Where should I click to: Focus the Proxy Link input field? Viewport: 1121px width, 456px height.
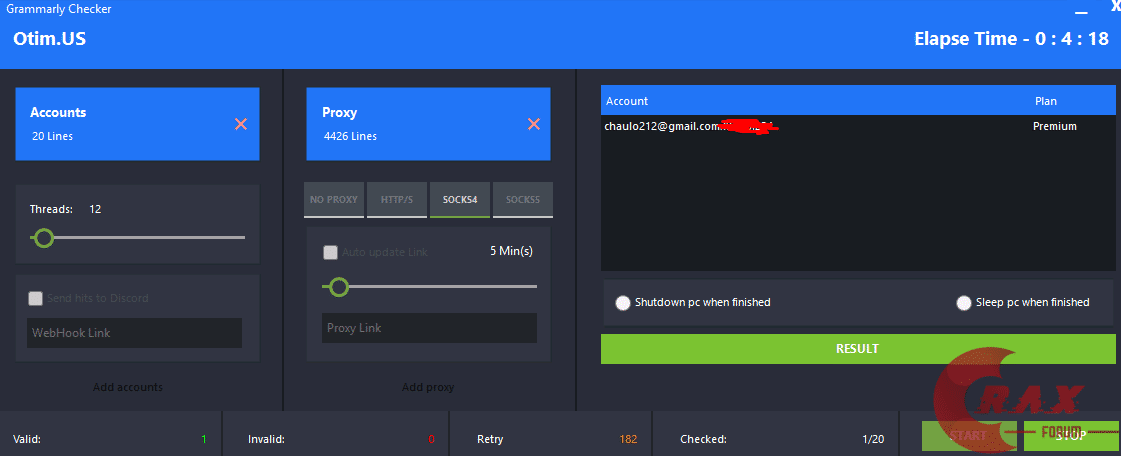coord(429,328)
